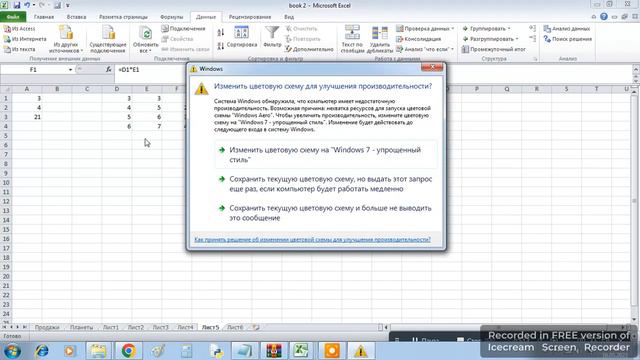Expand the Name Box dropdown arrow
Screen dimensions: 640x360
coord(70,70)
